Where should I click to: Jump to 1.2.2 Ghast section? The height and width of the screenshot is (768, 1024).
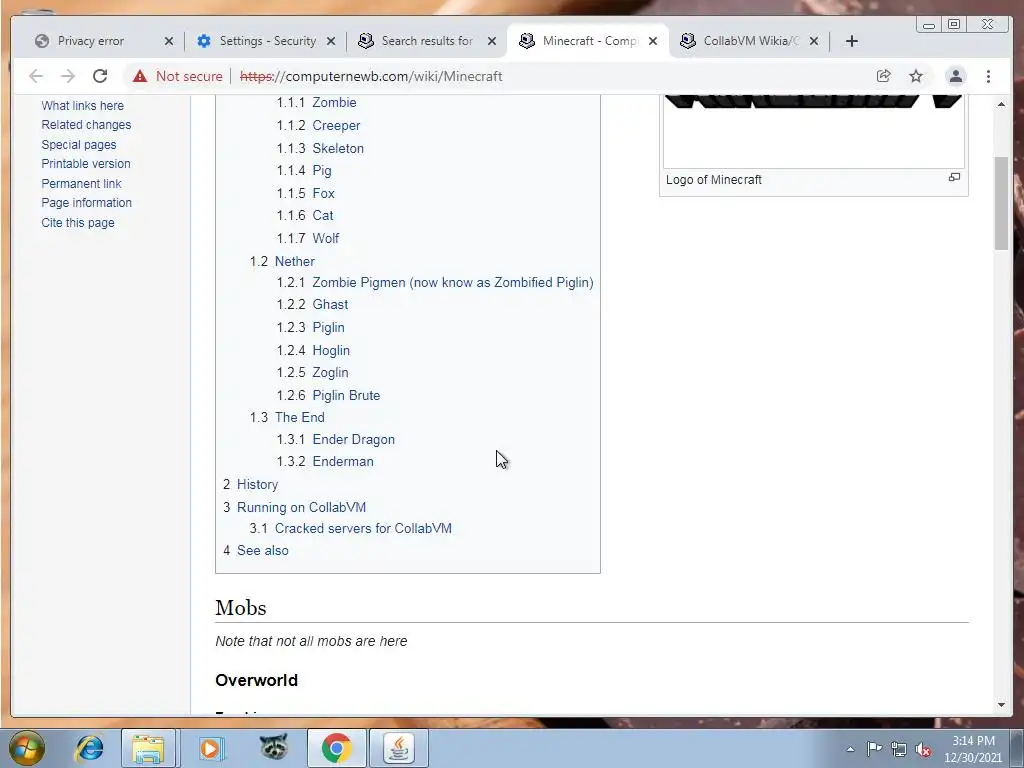tap(312, 304)
